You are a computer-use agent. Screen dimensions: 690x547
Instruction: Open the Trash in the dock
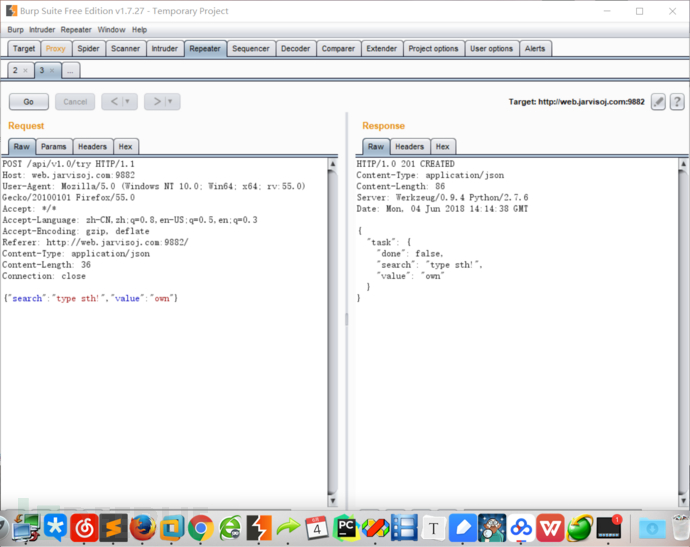(x=681, y=527)
